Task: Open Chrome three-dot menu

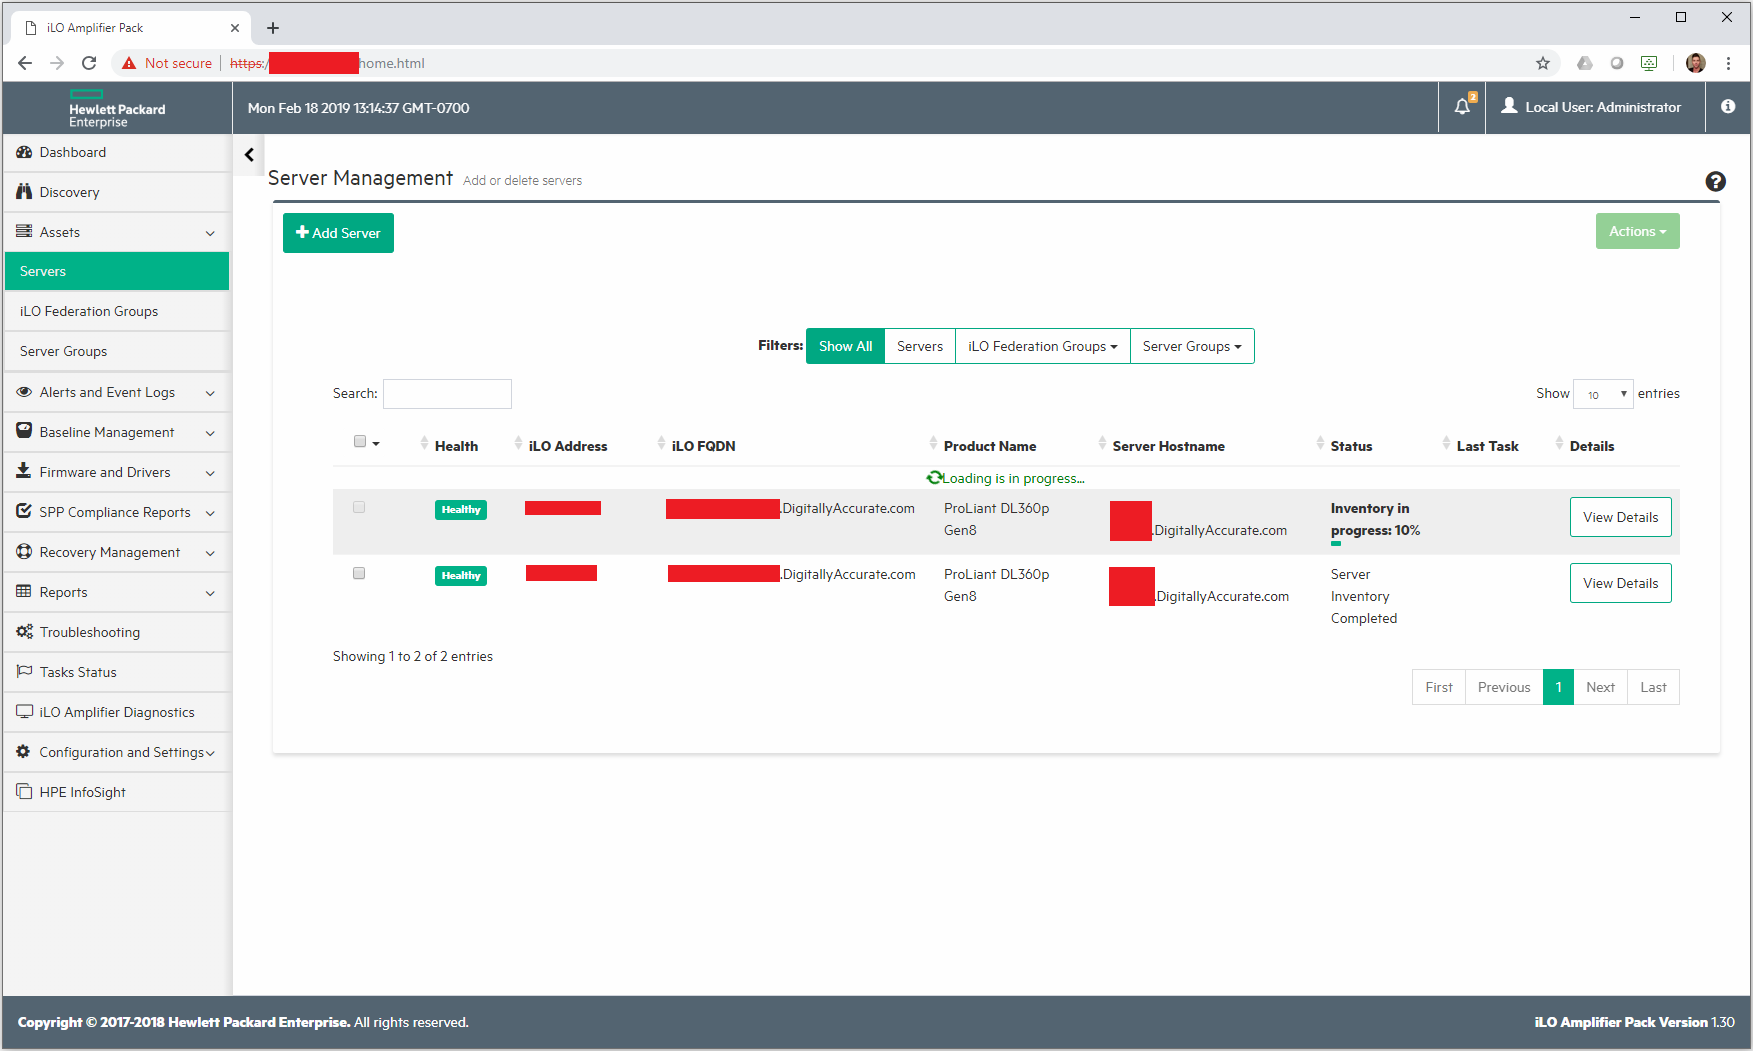Action: 1728,63
